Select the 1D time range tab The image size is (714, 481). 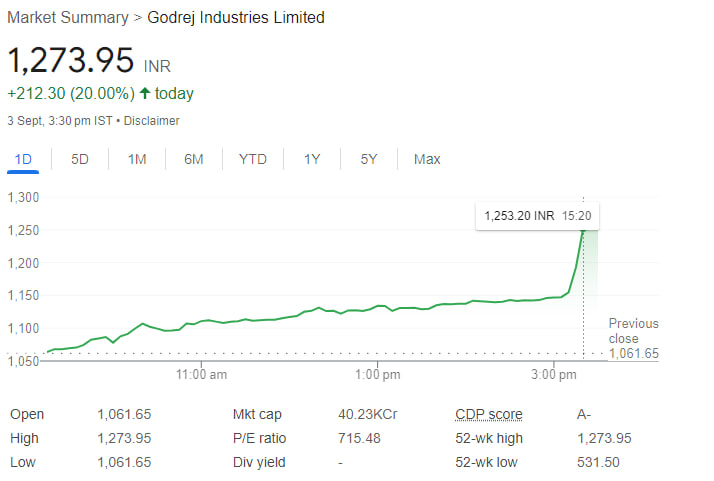point(23,159)
